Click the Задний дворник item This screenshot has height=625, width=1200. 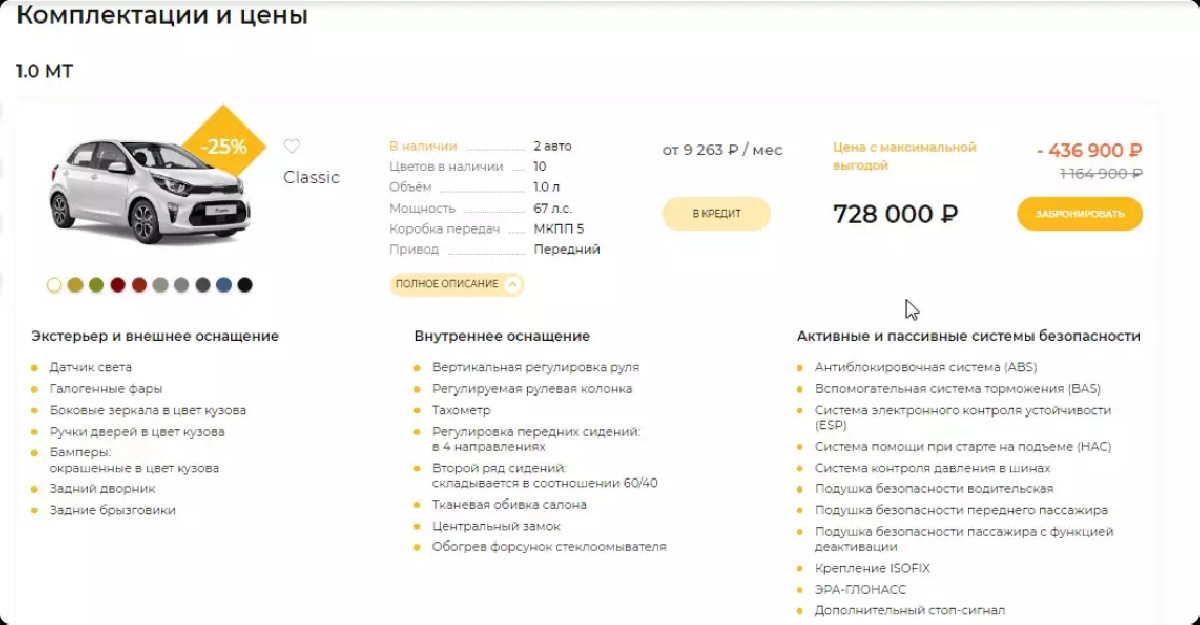(x=103, y=489)
